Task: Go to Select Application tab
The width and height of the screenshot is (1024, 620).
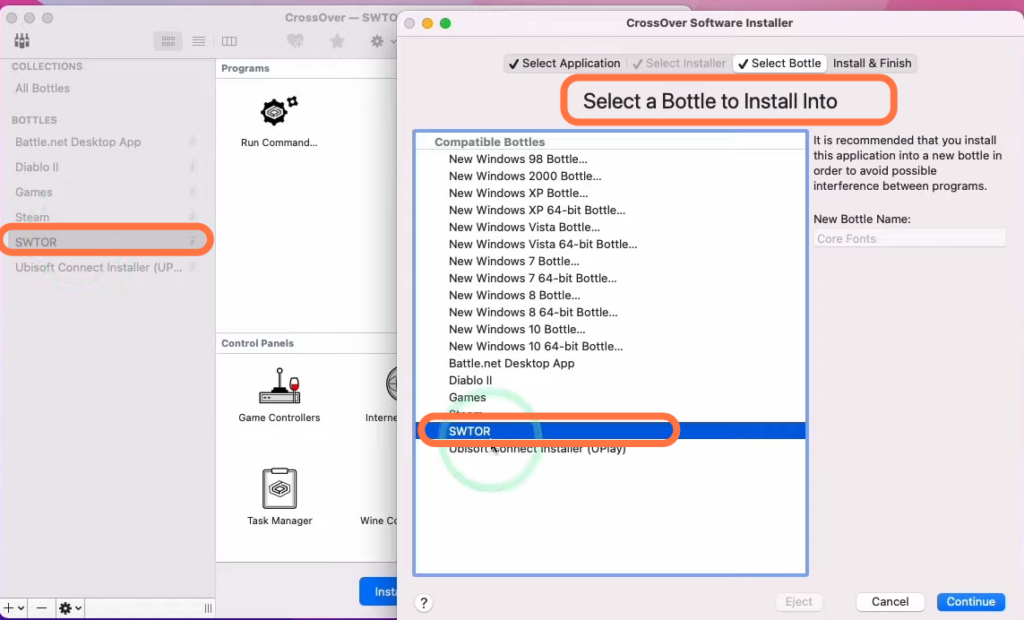Action: point(564,63)
